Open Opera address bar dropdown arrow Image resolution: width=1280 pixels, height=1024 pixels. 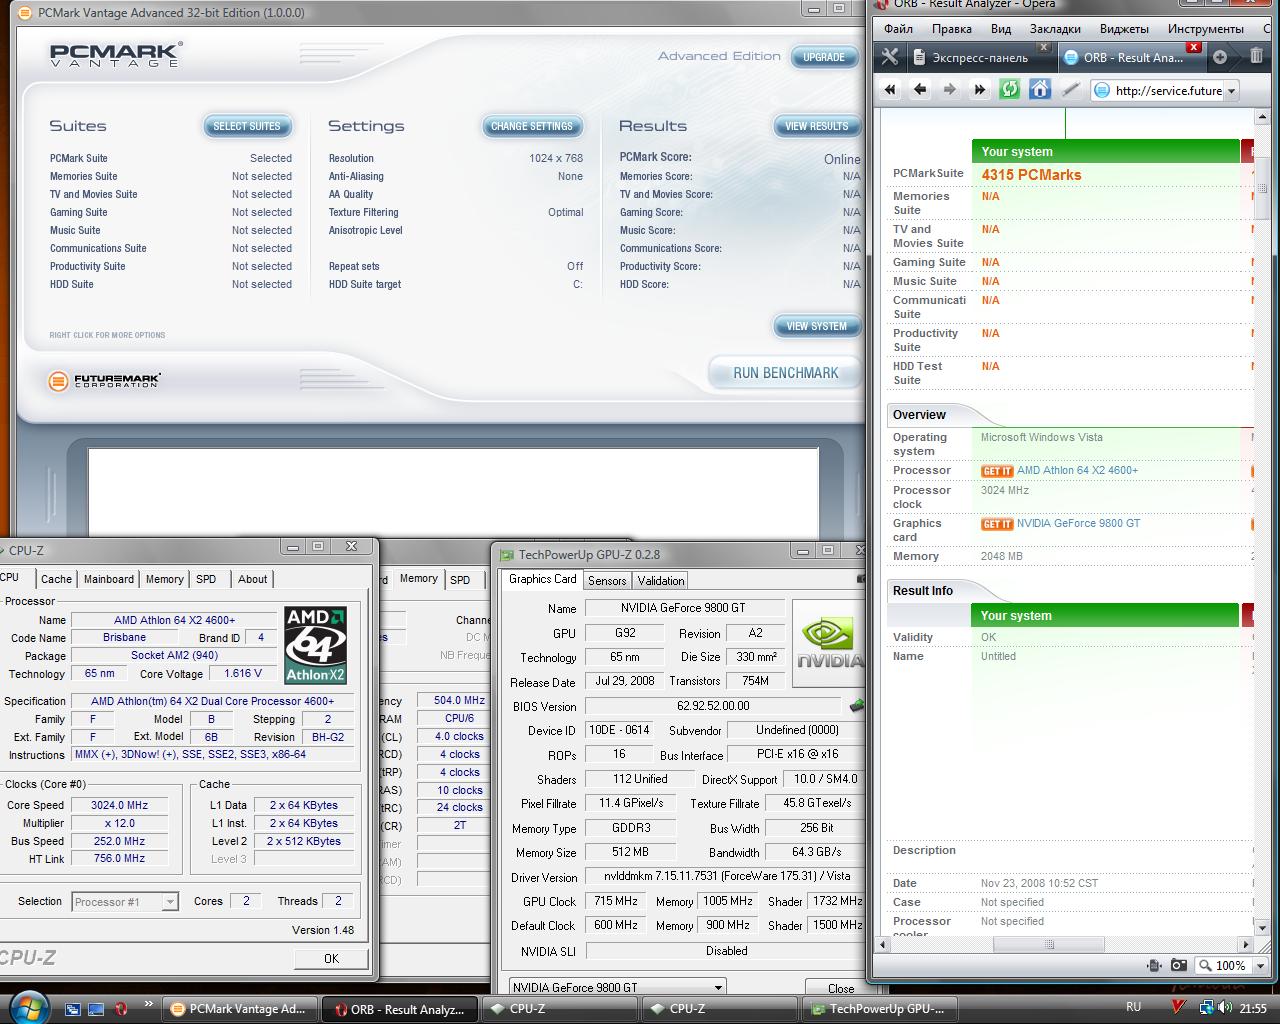coord(1232,90)
